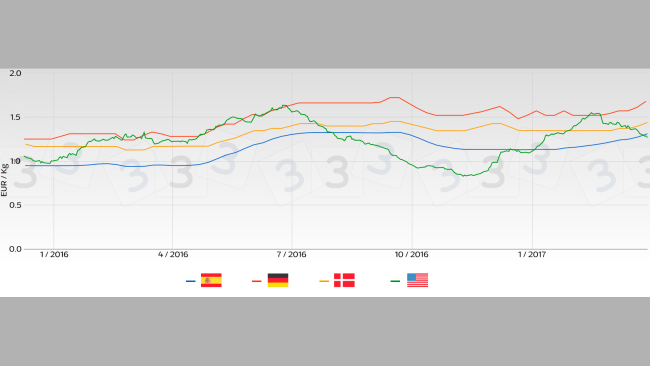Toggle the Germany flag legend entry
Viewport: 650px width, 366px height.
pyautogui.click(x=278, y=280)
